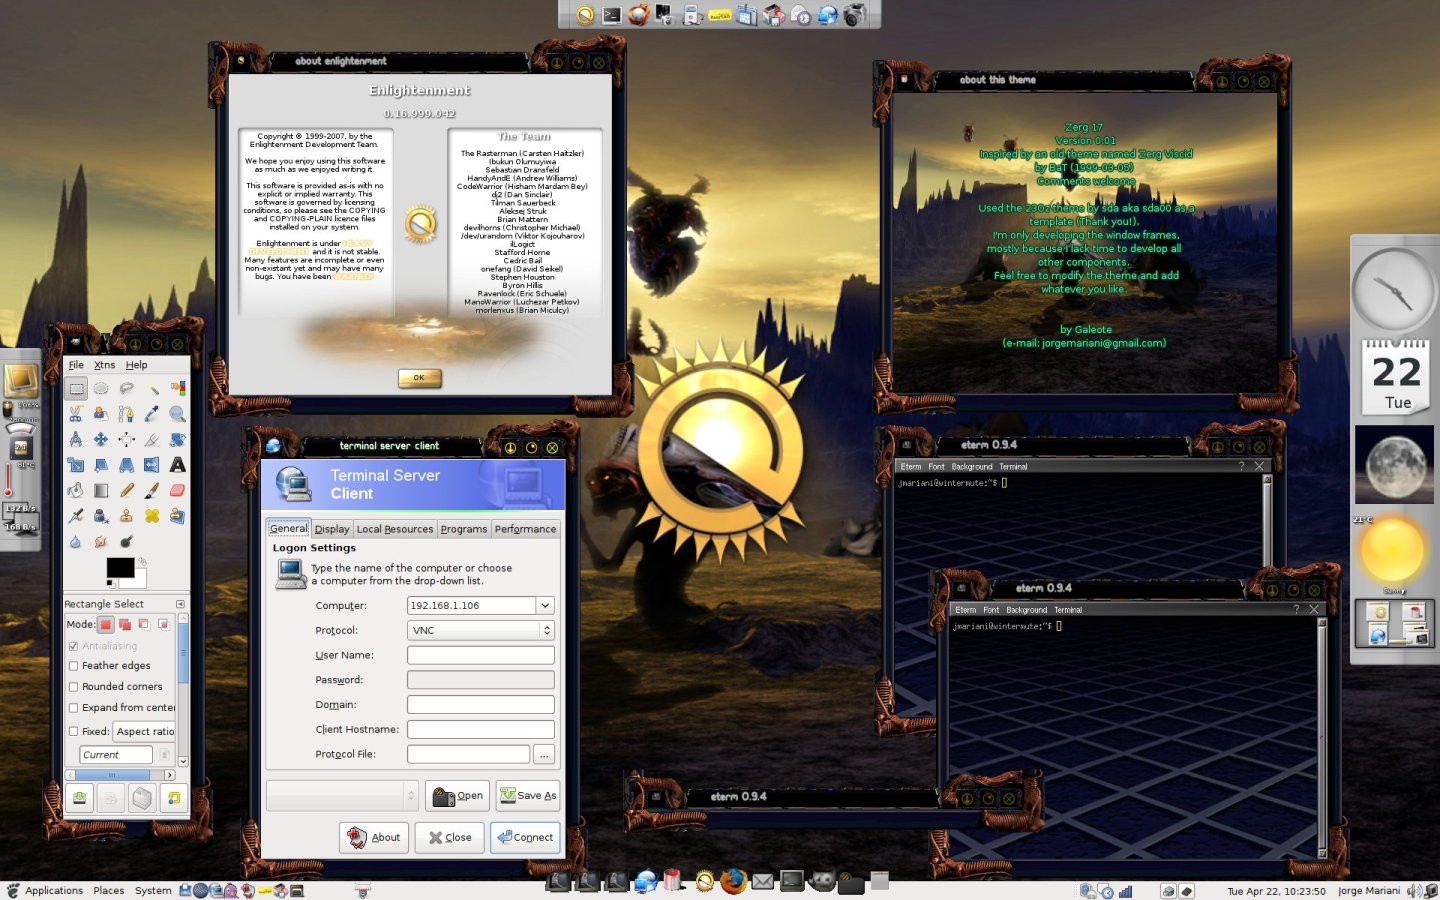Screen dimensions: 1440x900
Task: Switch to the Local Resources tab
Action: (395, 529)
